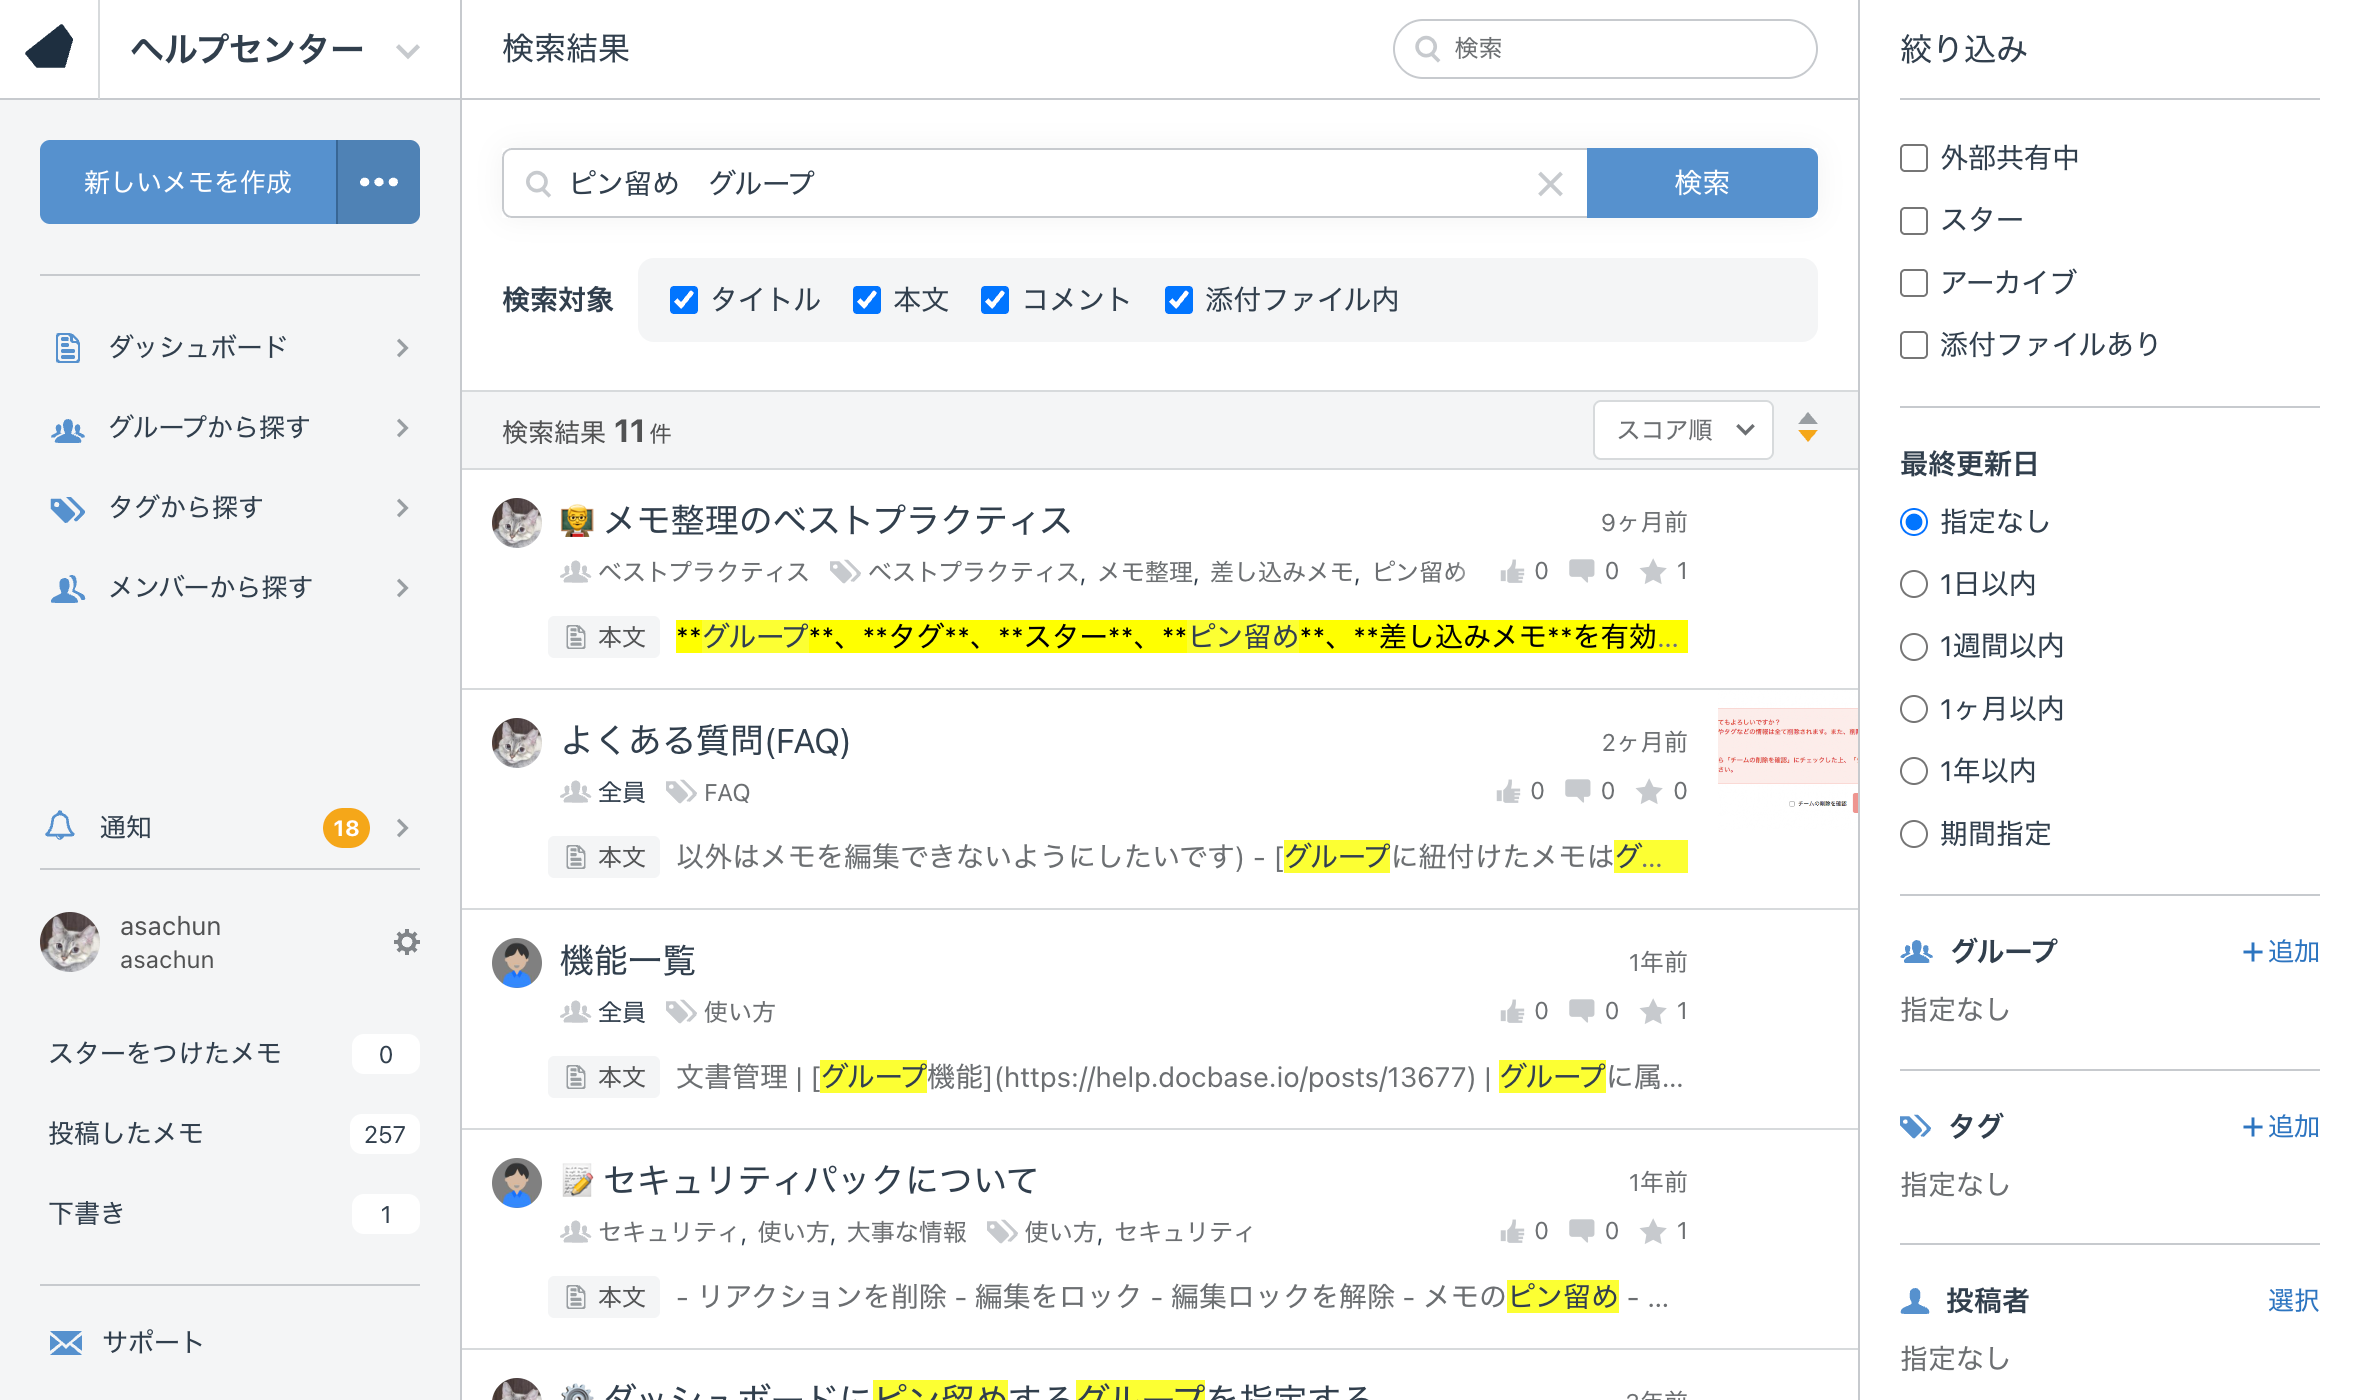This screenshot has width=2360, height=1400.
Task: Click 追加 next to グループ filter
Action: 2280,951
